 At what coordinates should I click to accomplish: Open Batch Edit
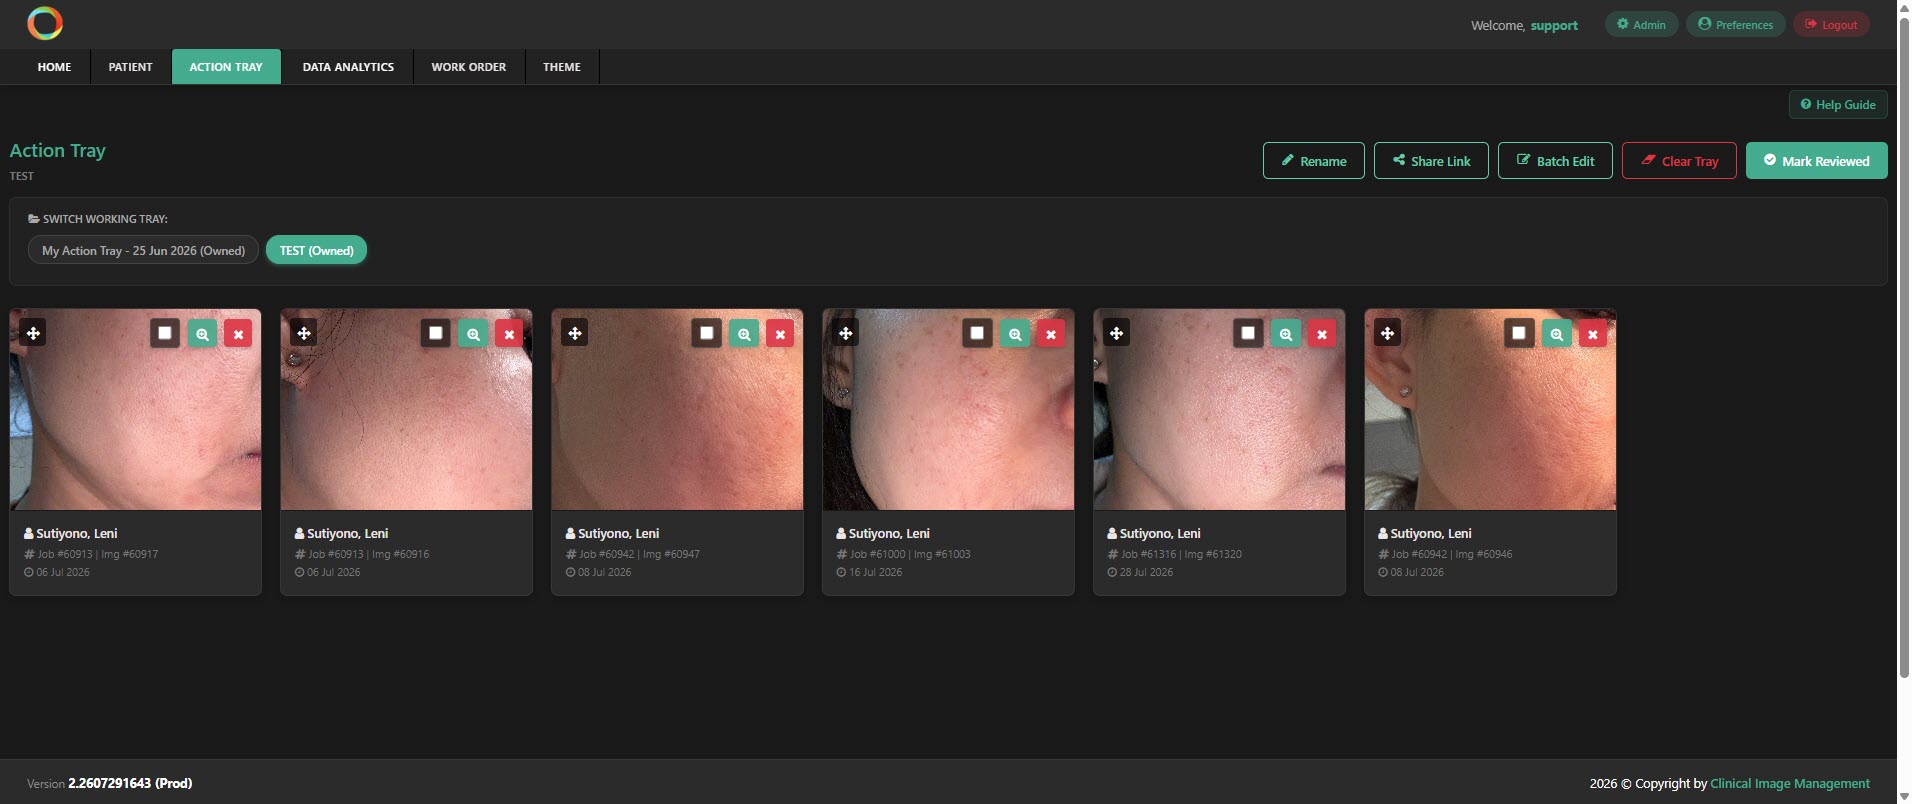1555,161
